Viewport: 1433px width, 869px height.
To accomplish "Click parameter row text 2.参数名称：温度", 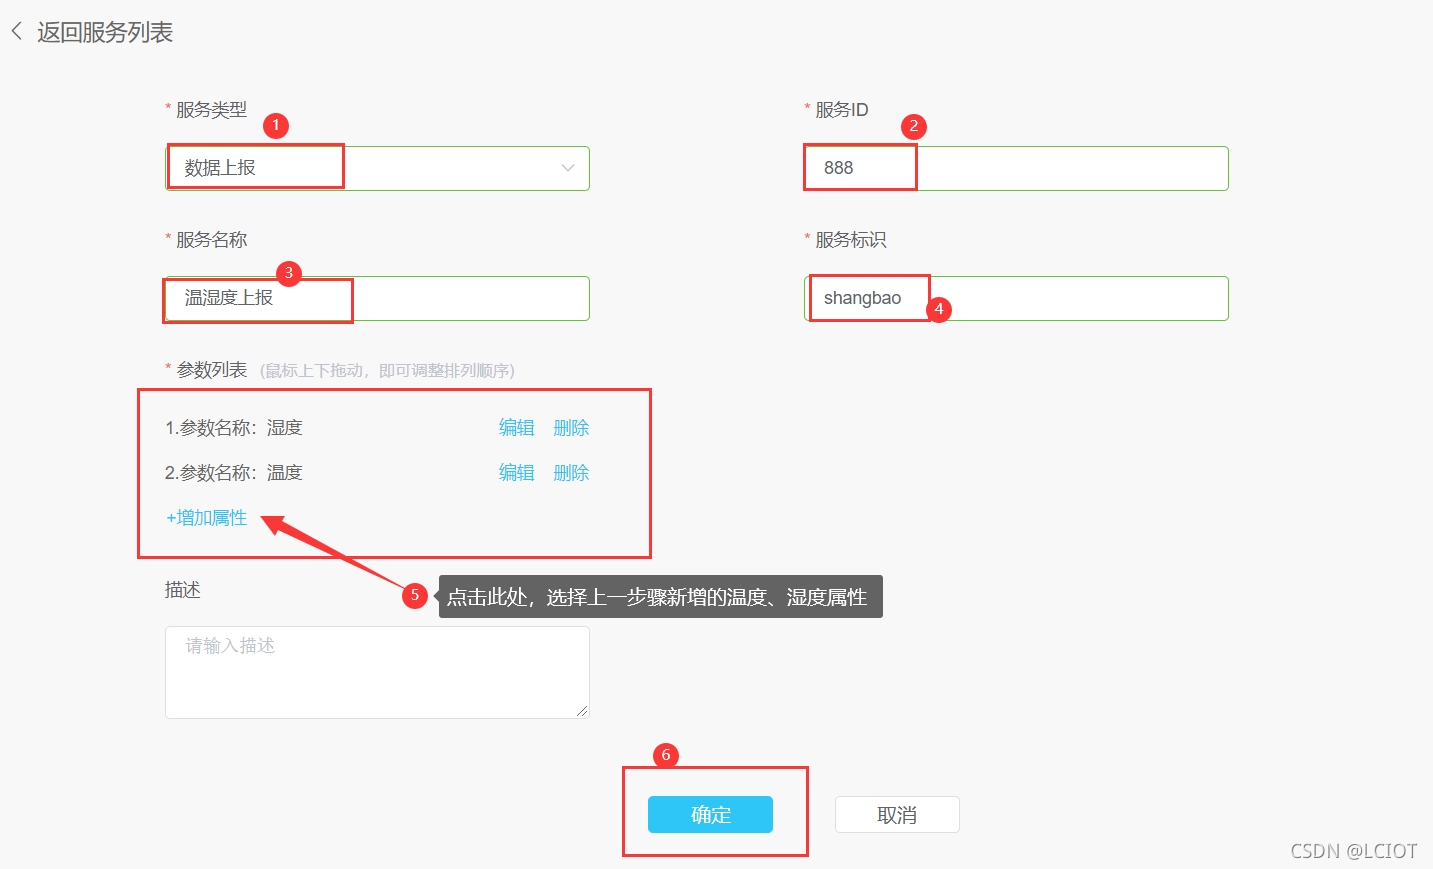I will tap(234, 473).
